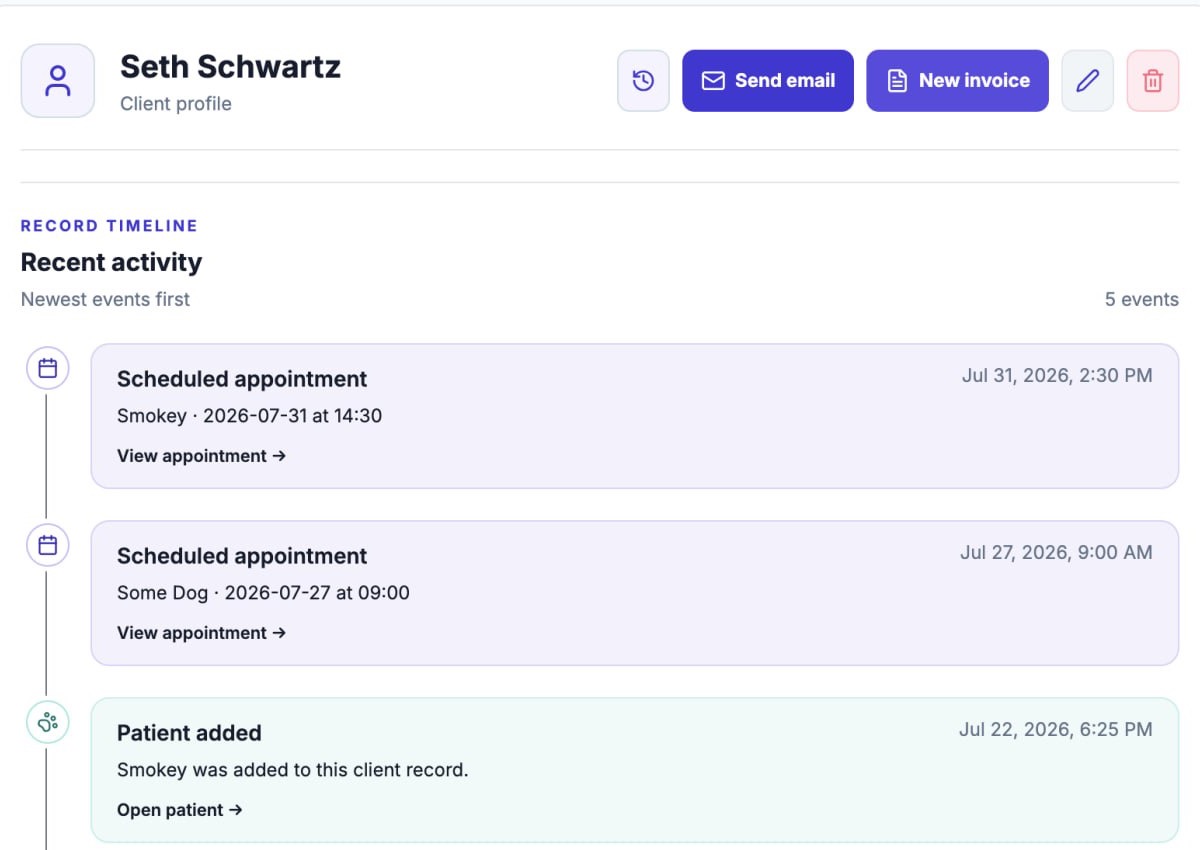Click the Jul 31, 2026, 2:30 PM timestamp

coord(1057,376)
